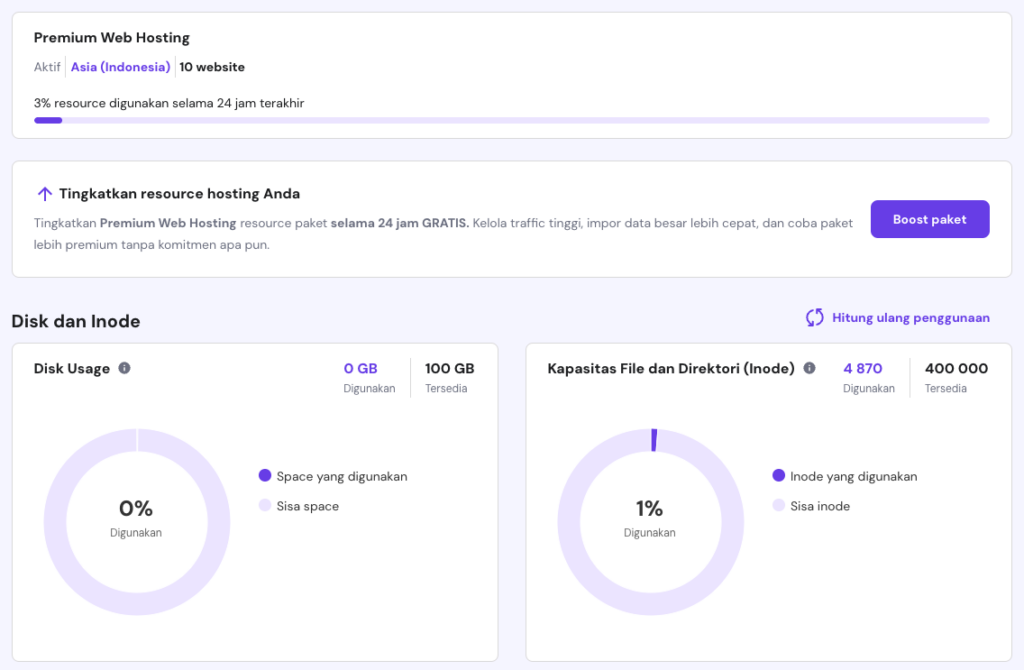Click the refresh icon beside Hitung ulang penggunaan
Screen dimensions: 1024x670
(815, 317)
